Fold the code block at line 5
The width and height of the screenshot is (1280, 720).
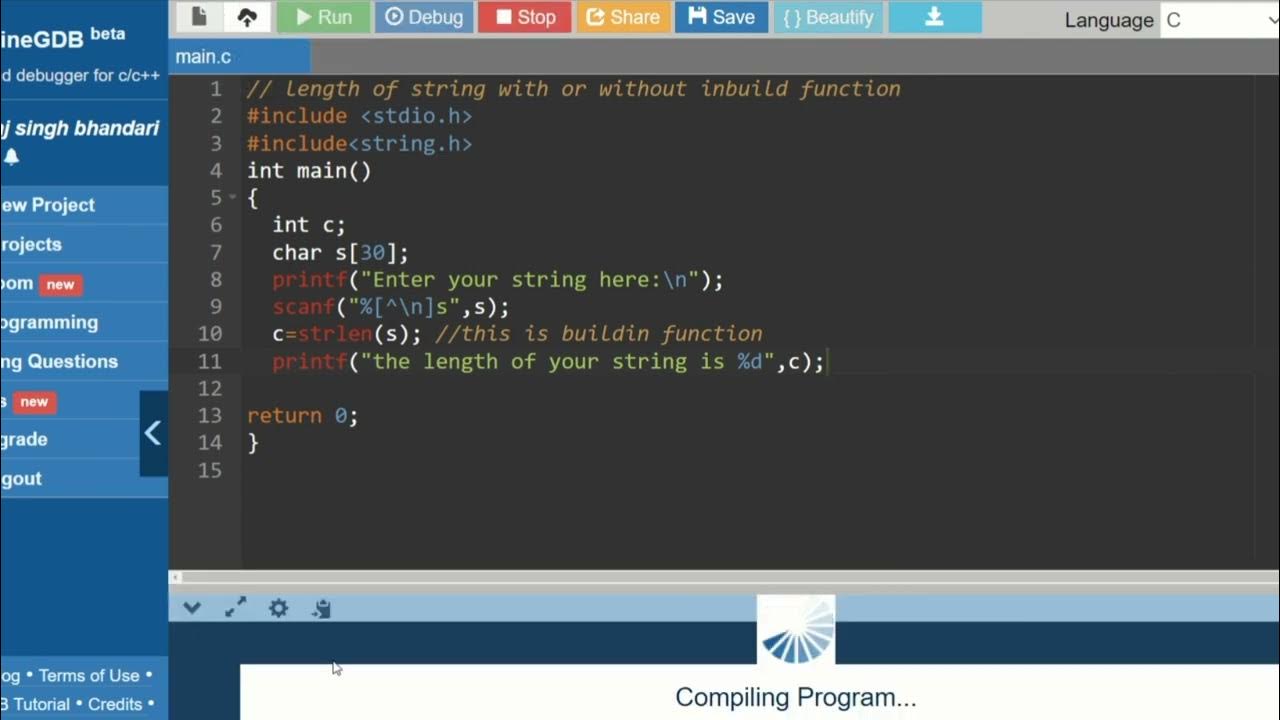click(x=233, y=198)
